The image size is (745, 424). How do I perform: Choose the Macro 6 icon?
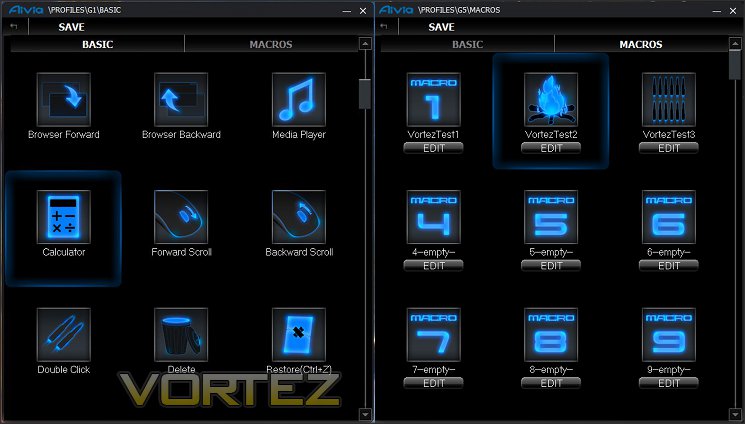click(669, 217)
